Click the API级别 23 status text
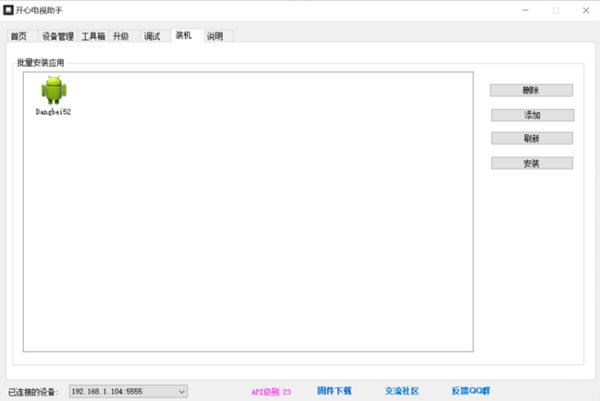Image resolution: width=600 pixels, height=401 pixels. coord(271,392)
